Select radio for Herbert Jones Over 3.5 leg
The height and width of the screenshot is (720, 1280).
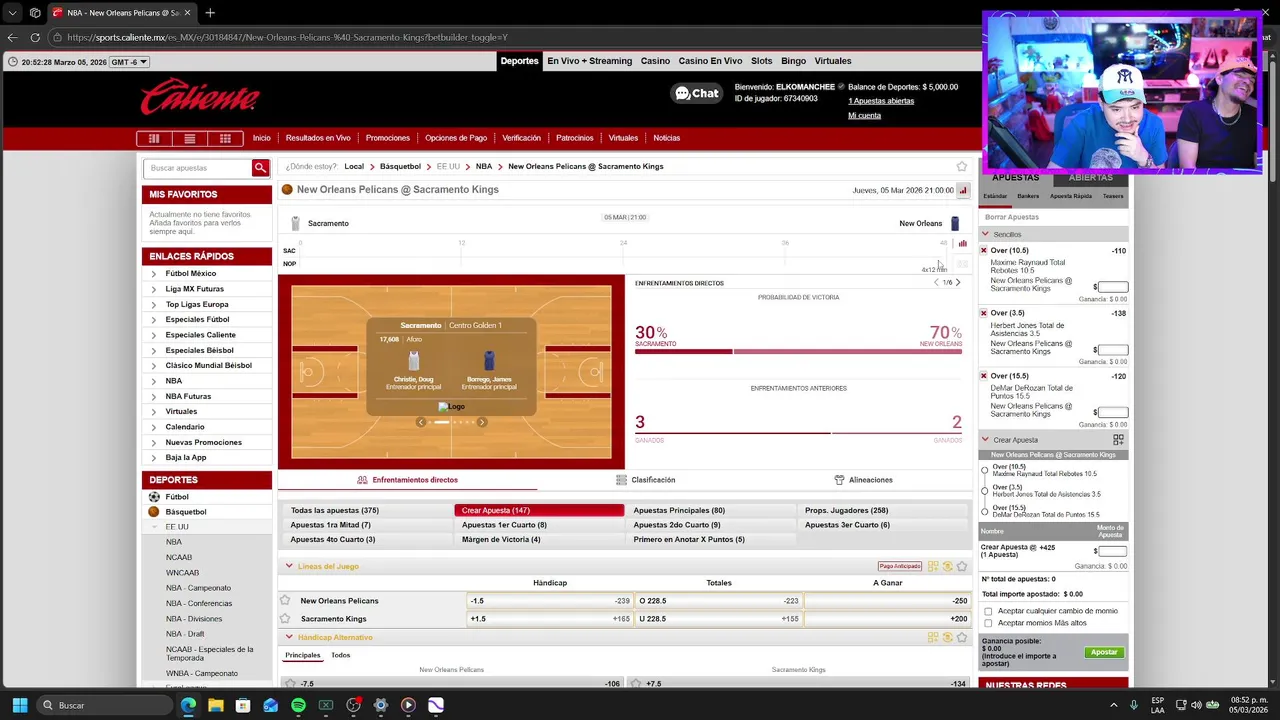coord(985,490)
